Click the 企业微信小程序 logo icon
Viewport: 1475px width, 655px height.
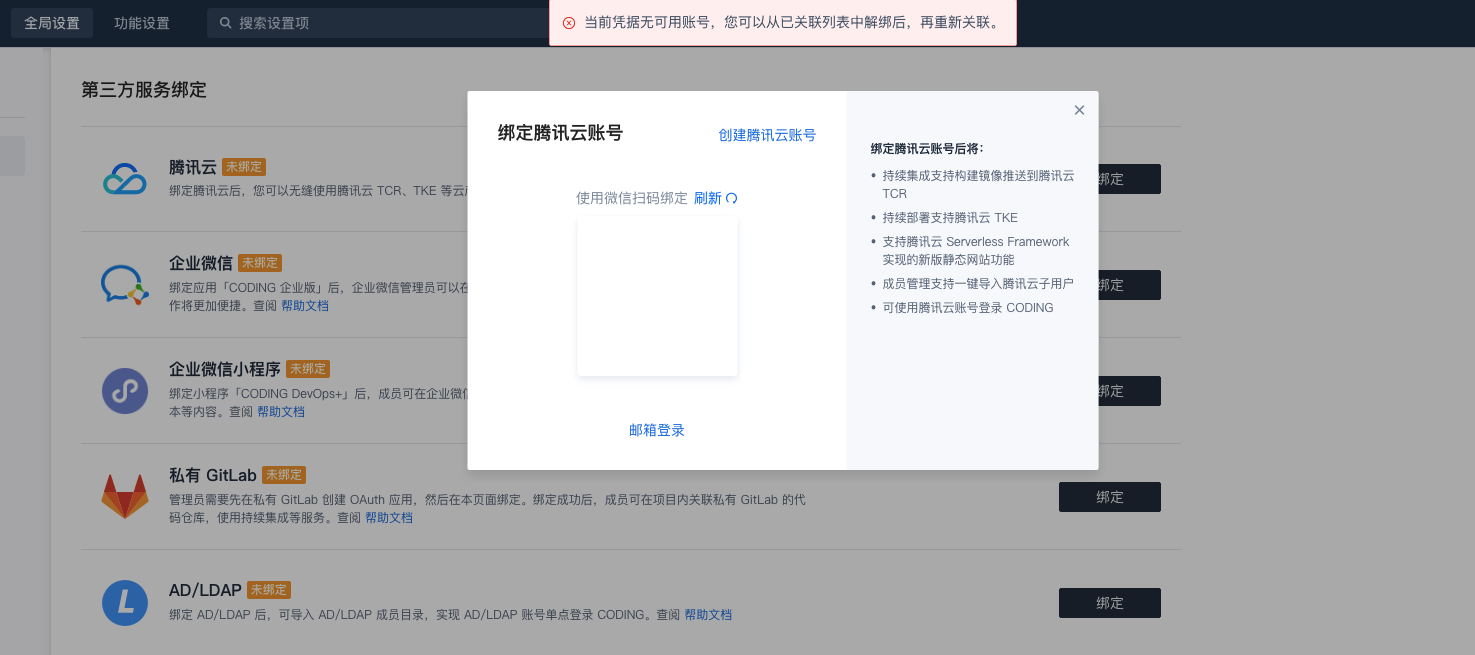pos(125,391)
